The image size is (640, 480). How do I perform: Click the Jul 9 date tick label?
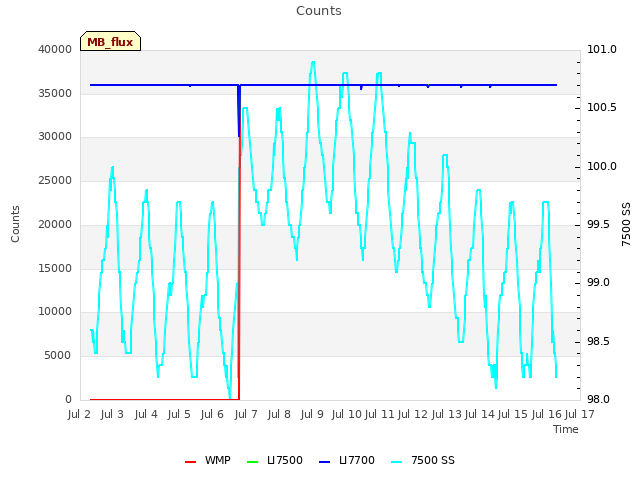tap(312, 414)
